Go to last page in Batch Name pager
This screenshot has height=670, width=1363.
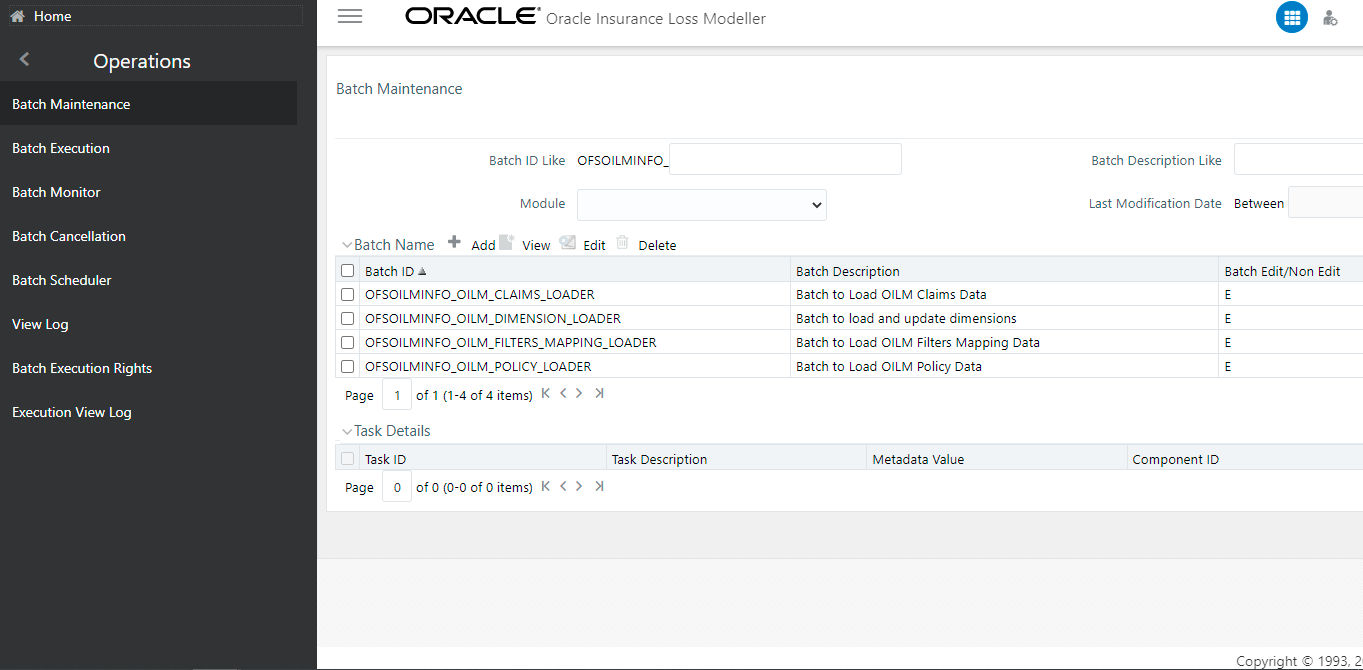pos(599,394)
